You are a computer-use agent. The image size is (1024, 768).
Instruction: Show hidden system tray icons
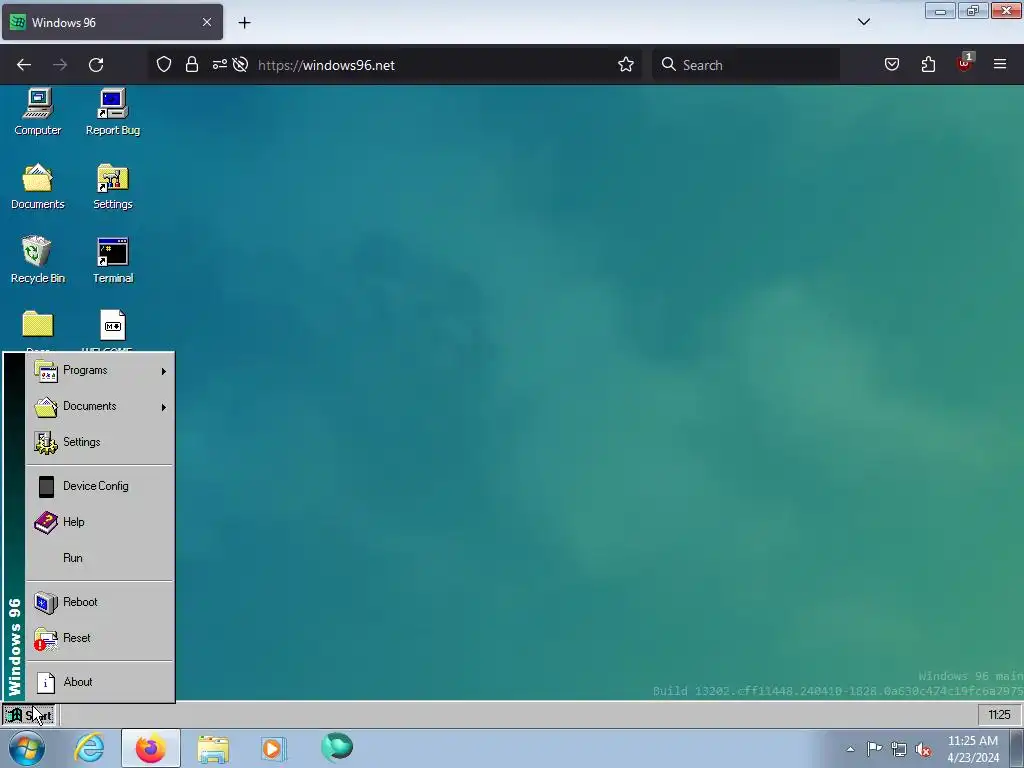(x=850, y=749)
